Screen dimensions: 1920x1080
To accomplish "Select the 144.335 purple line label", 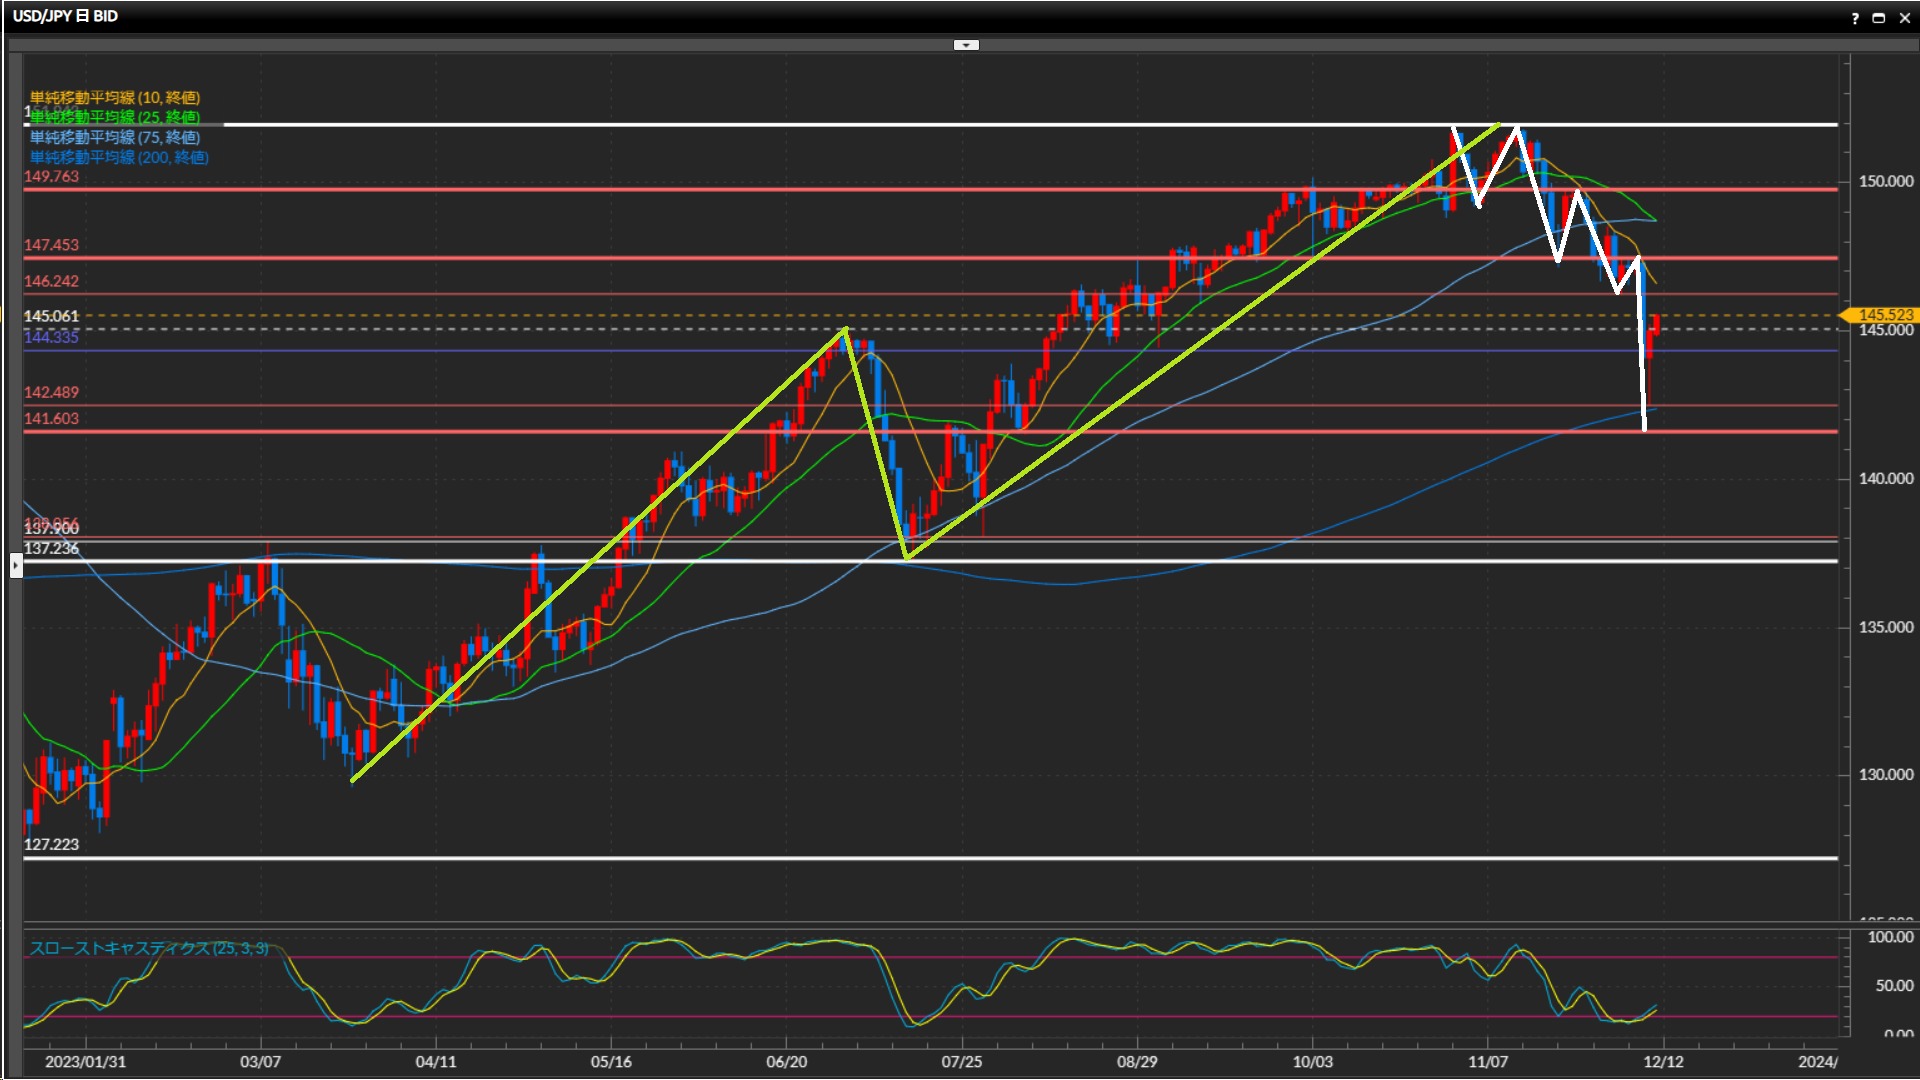I will (x=51, y=338).
